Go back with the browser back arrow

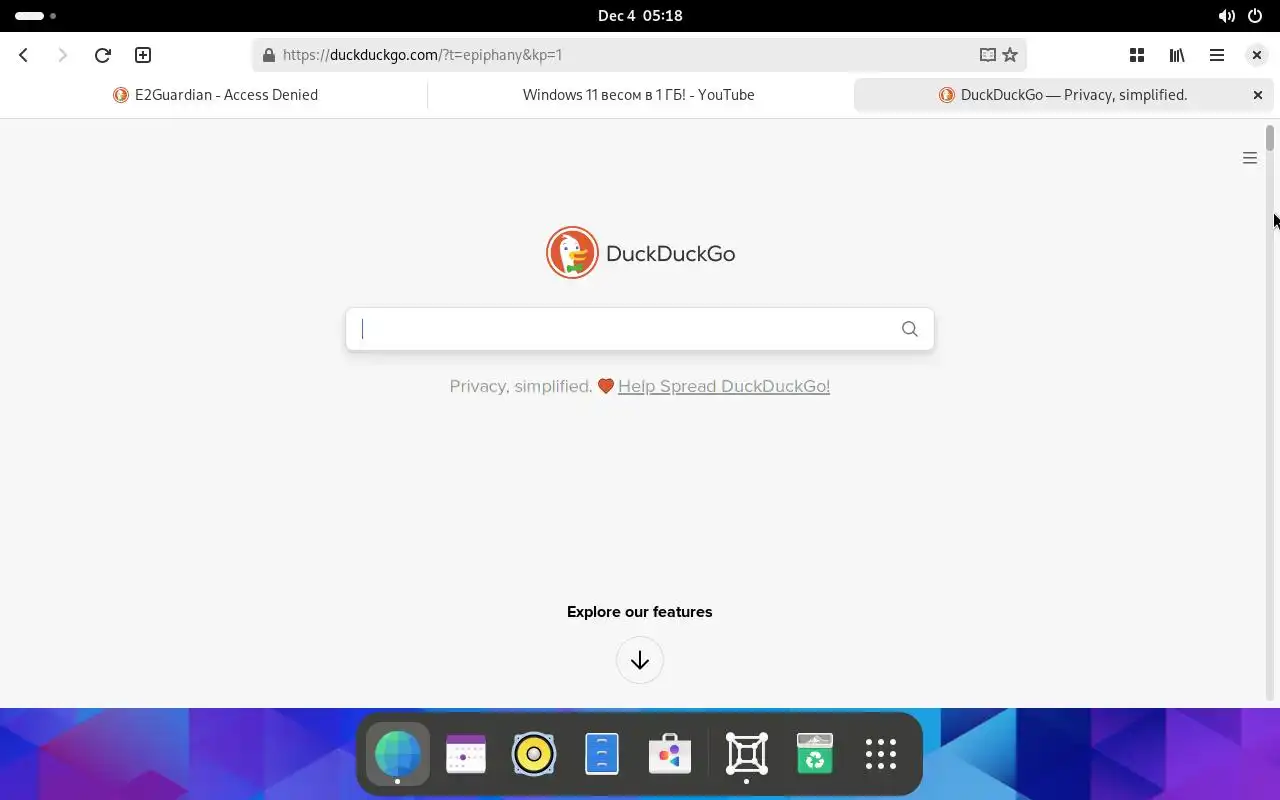(x=24, y=55)
